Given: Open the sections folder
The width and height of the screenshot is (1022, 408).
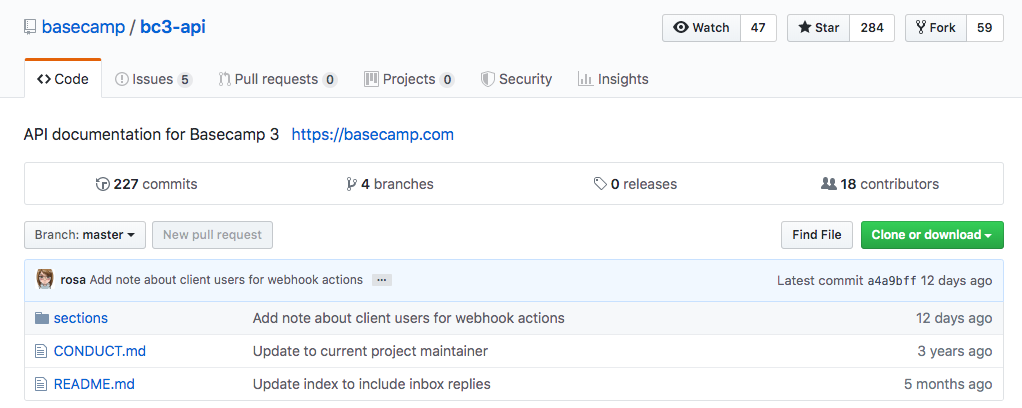Looking at the screenshot, I should click(81, 319).
